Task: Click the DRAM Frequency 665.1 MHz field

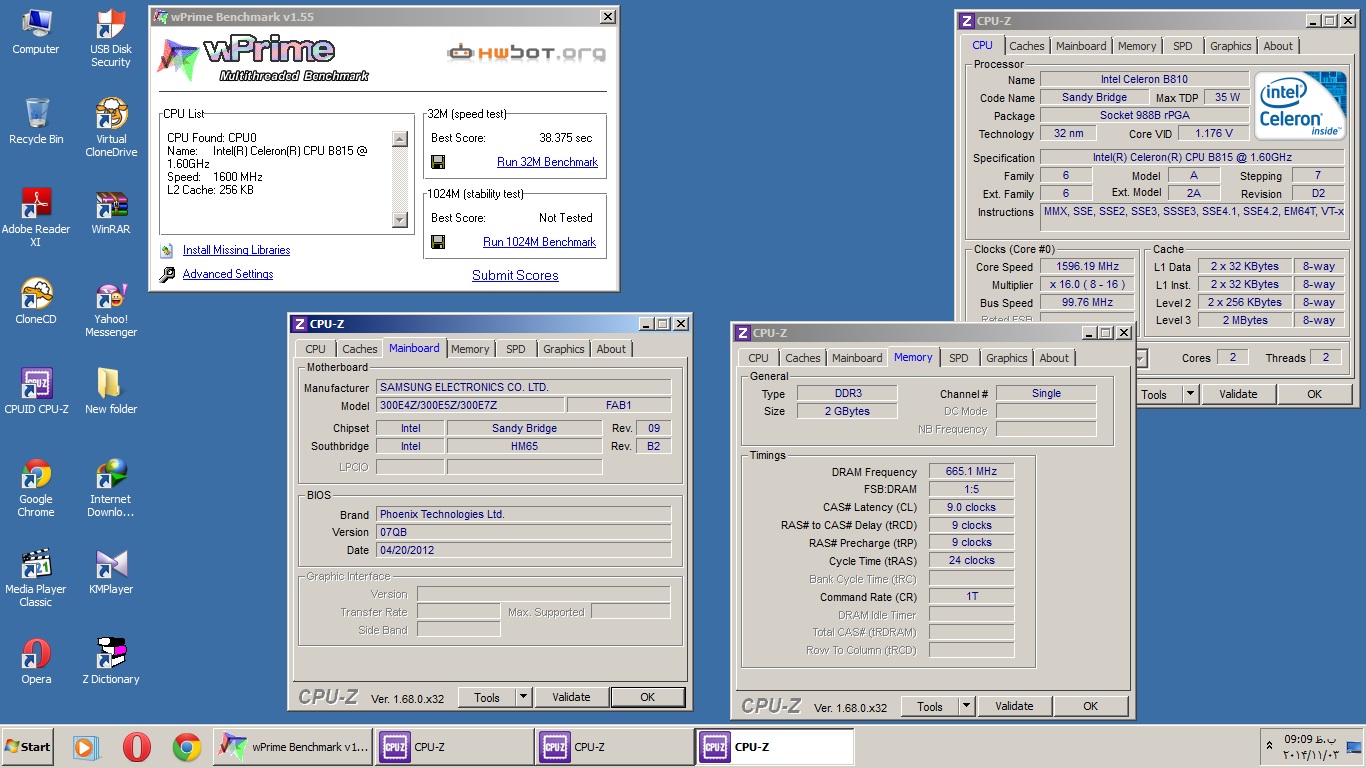Action: (971, 472)
